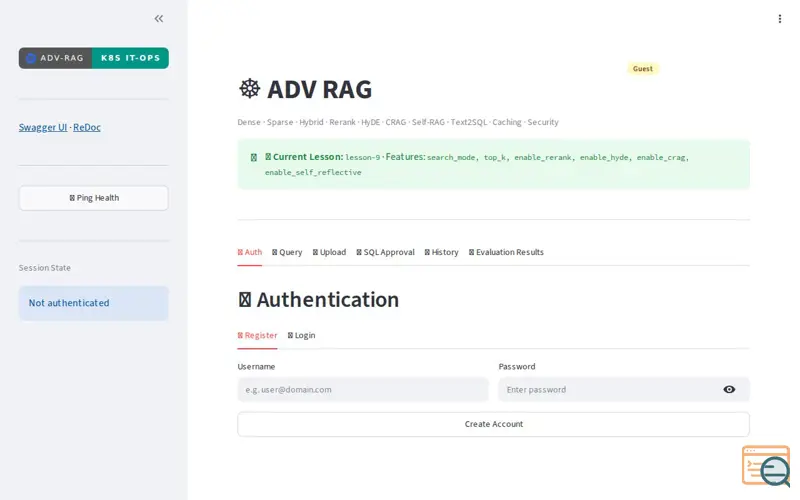Click the ADV-RAG K8S IT-OPS badge
Image resolution: width=800 pixels, height=500 pixels.
click(x=94, y=58)
